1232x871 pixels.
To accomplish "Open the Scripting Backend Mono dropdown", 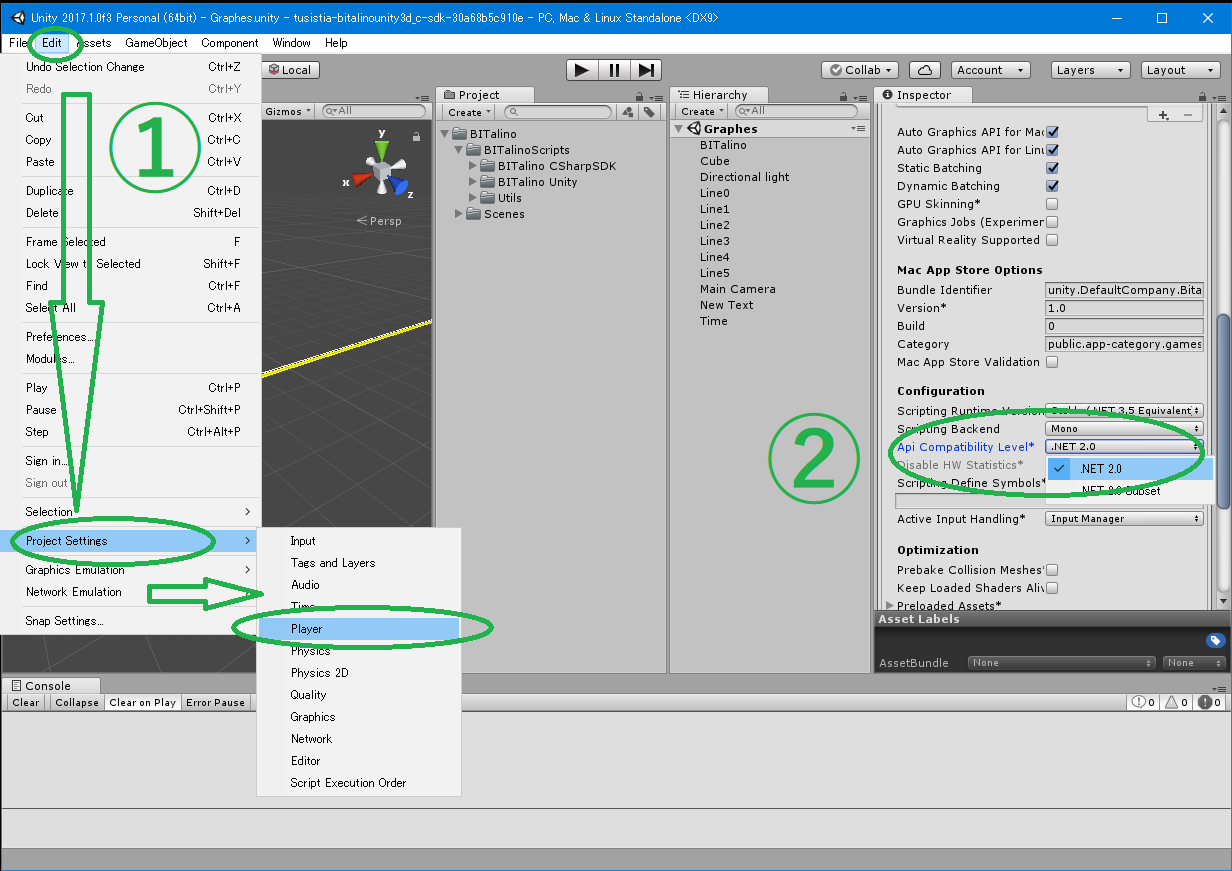I will tap(1124, 429).
